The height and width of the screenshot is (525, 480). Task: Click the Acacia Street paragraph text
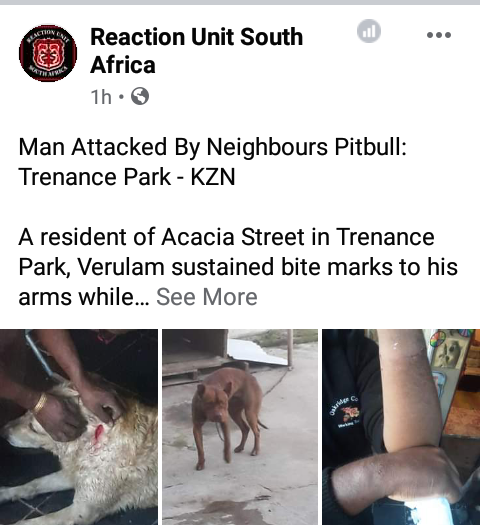click(x=238, y=267)
